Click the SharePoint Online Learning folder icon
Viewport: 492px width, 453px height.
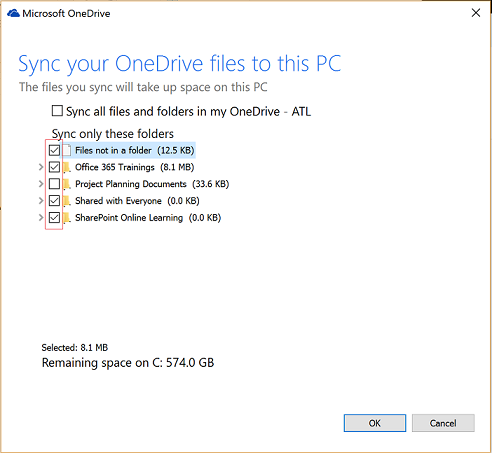(67, 218)
